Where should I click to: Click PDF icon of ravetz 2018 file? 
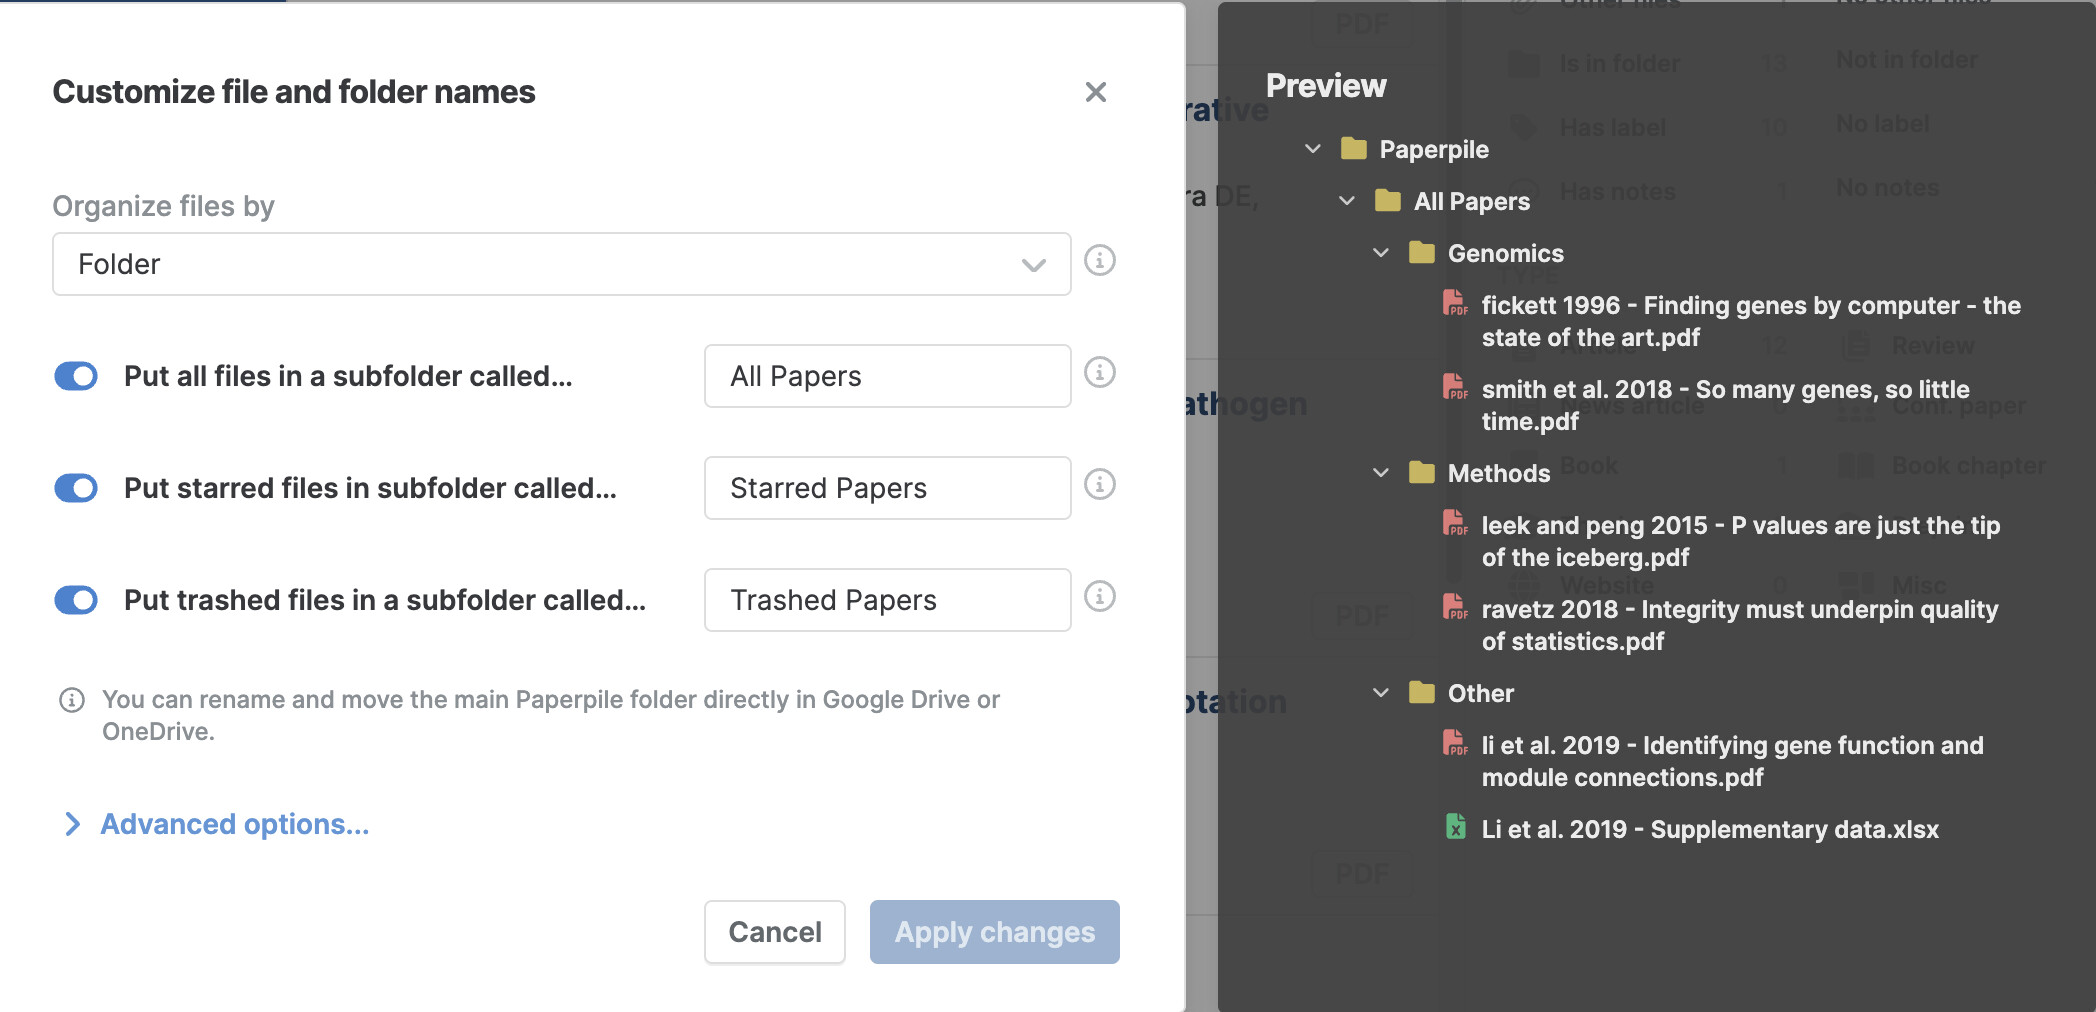click(x=1455, y=607)
